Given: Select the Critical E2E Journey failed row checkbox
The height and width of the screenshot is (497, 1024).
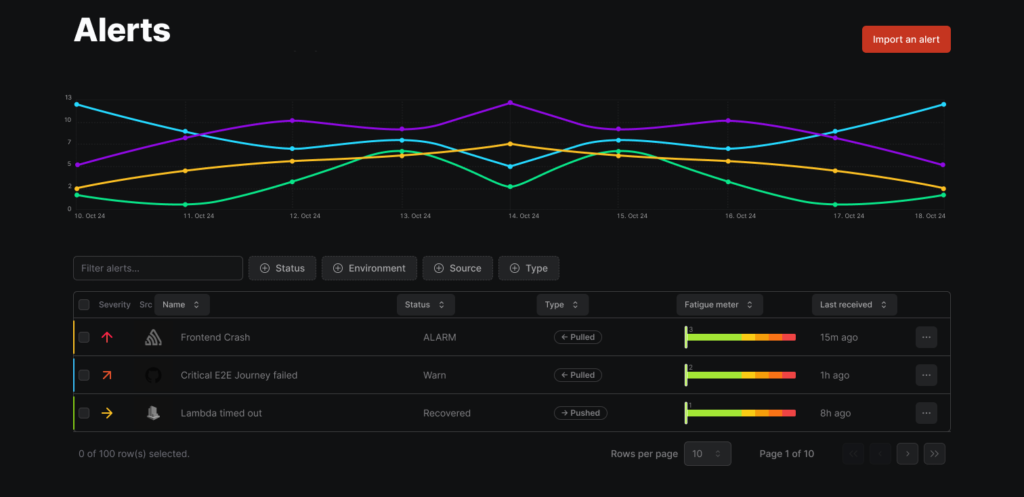Looking at the screenshot, I should tap(84, 375).
